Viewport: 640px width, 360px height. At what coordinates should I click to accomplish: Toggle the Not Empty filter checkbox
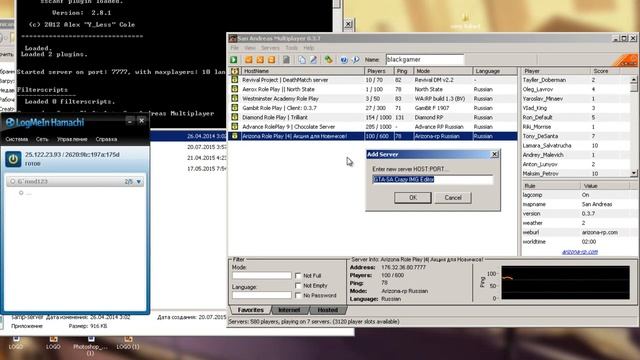(298, 285)
